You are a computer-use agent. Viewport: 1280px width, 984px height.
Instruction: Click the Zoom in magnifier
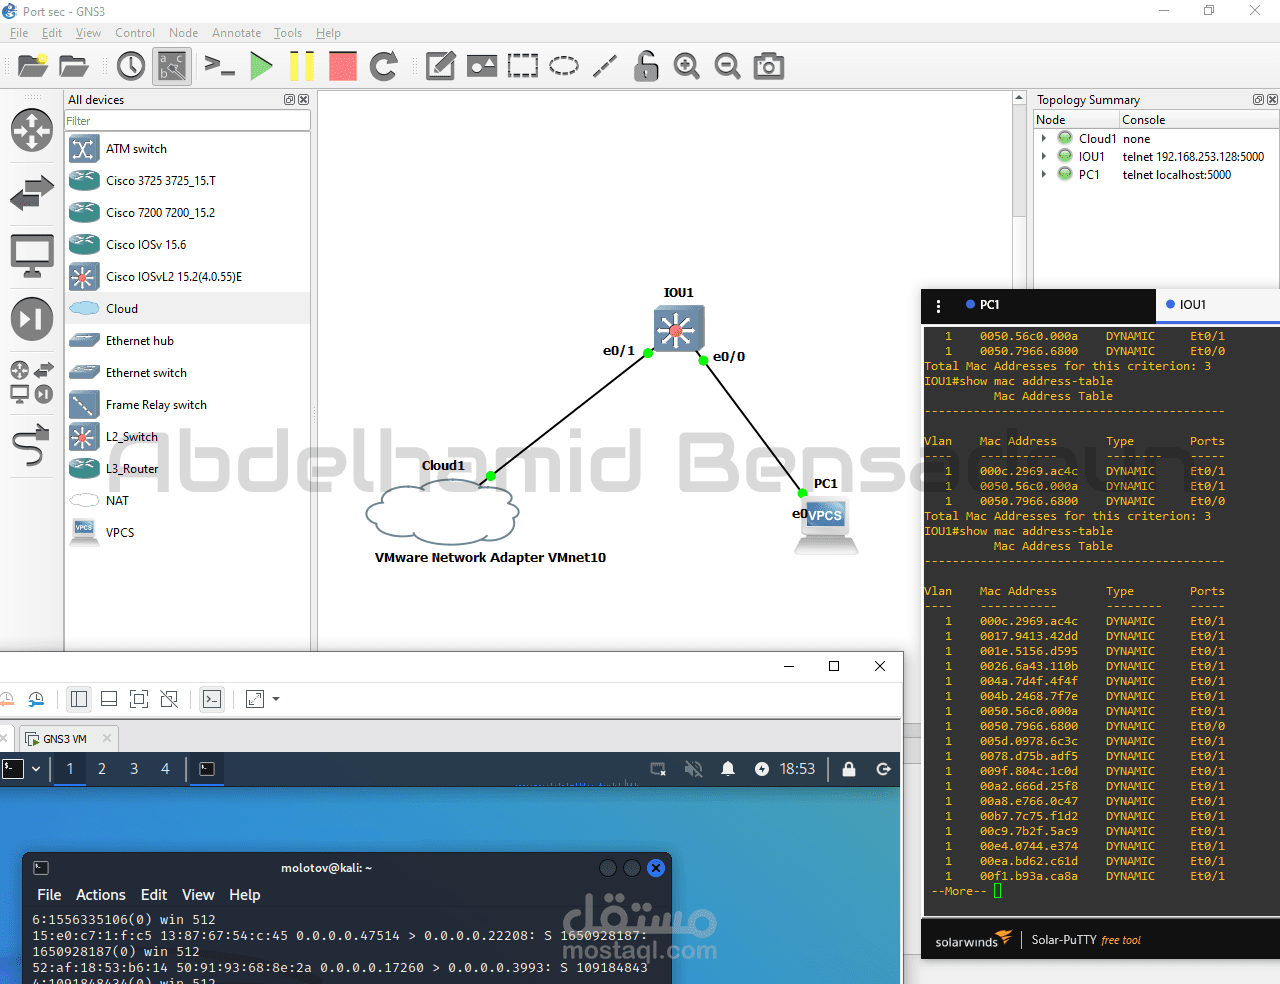pyautogui.click(x=686, y=66)
